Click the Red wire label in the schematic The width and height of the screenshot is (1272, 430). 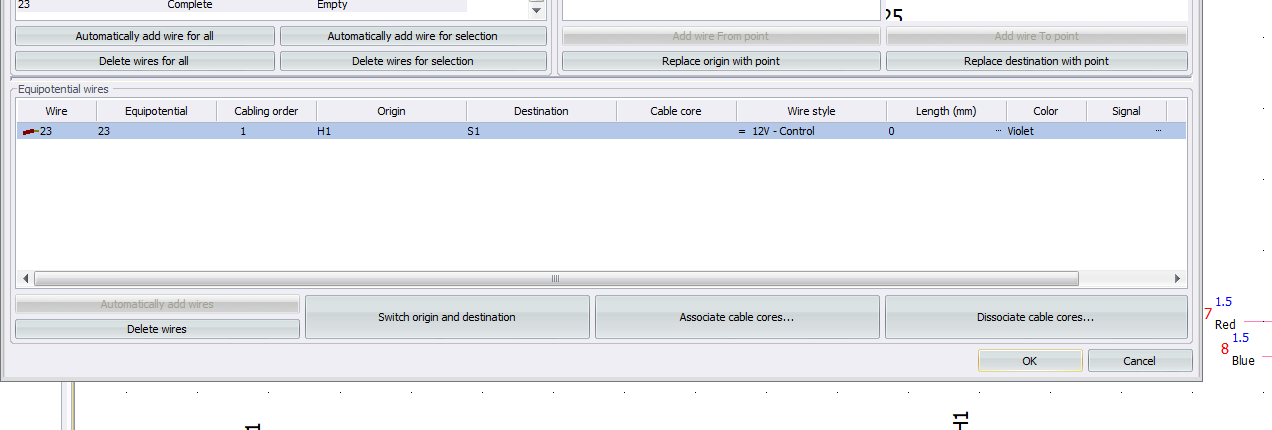(1225, 325)
